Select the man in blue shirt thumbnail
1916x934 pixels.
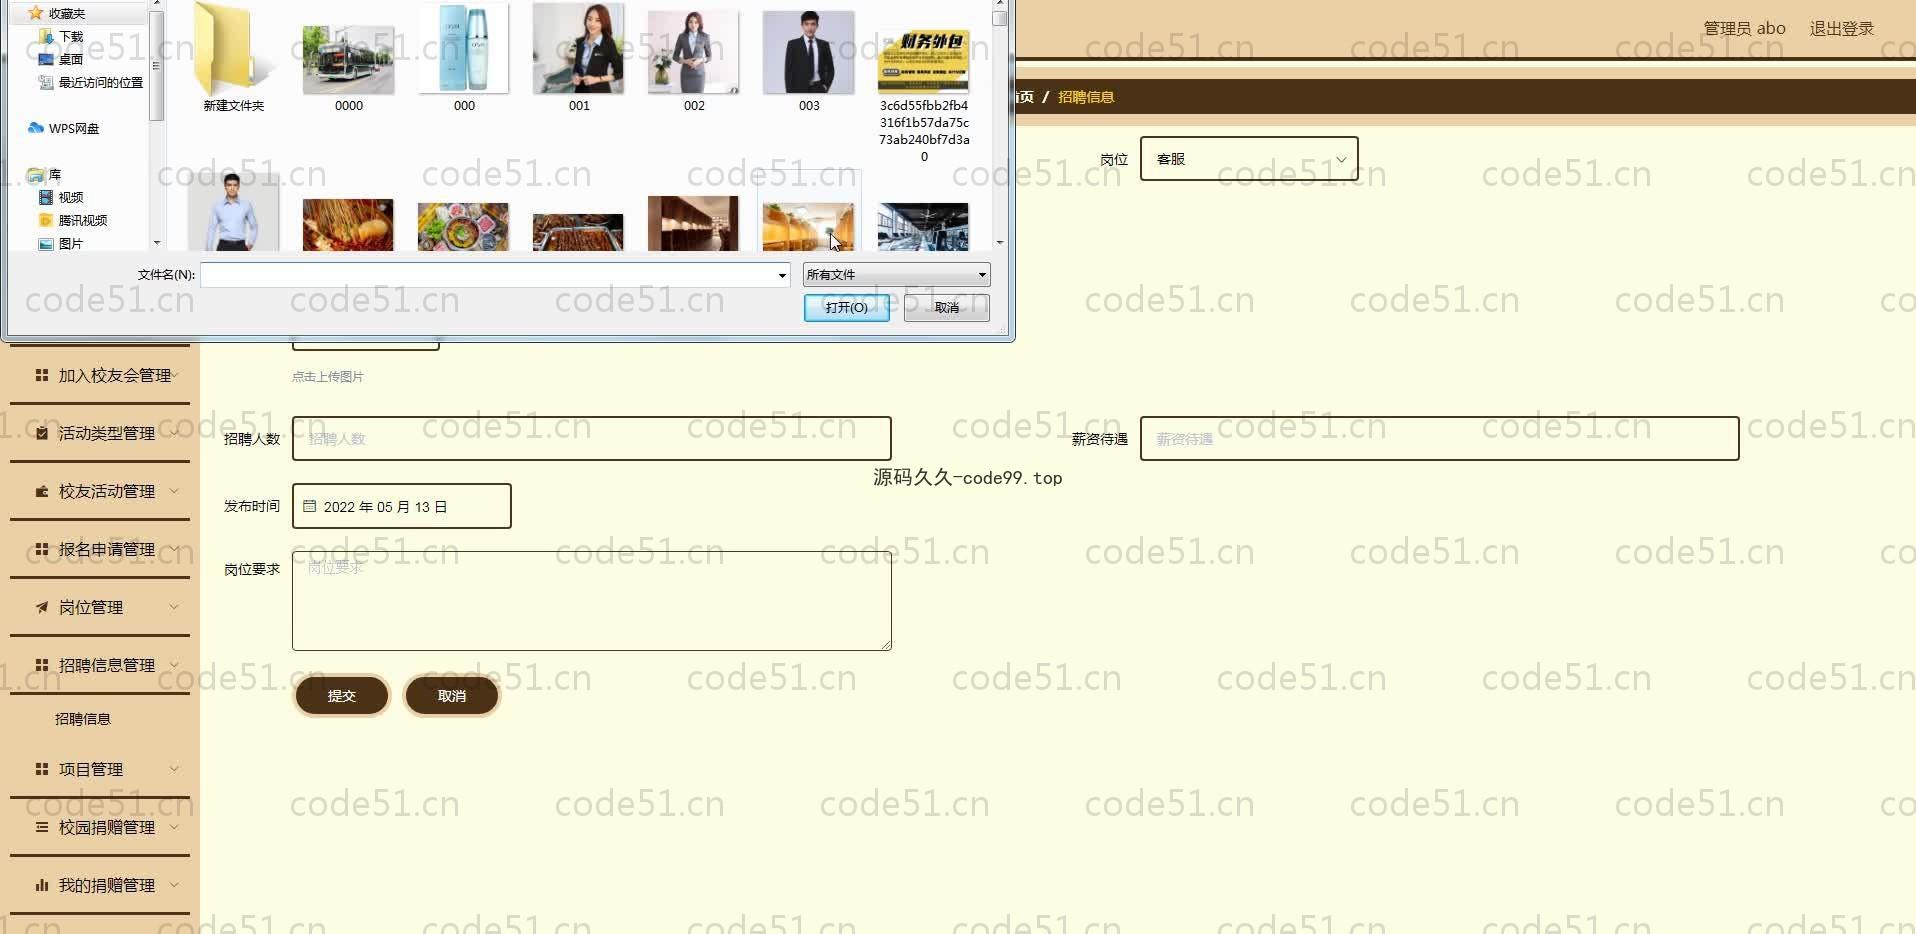pyautogui.click(x=234, y=212)
